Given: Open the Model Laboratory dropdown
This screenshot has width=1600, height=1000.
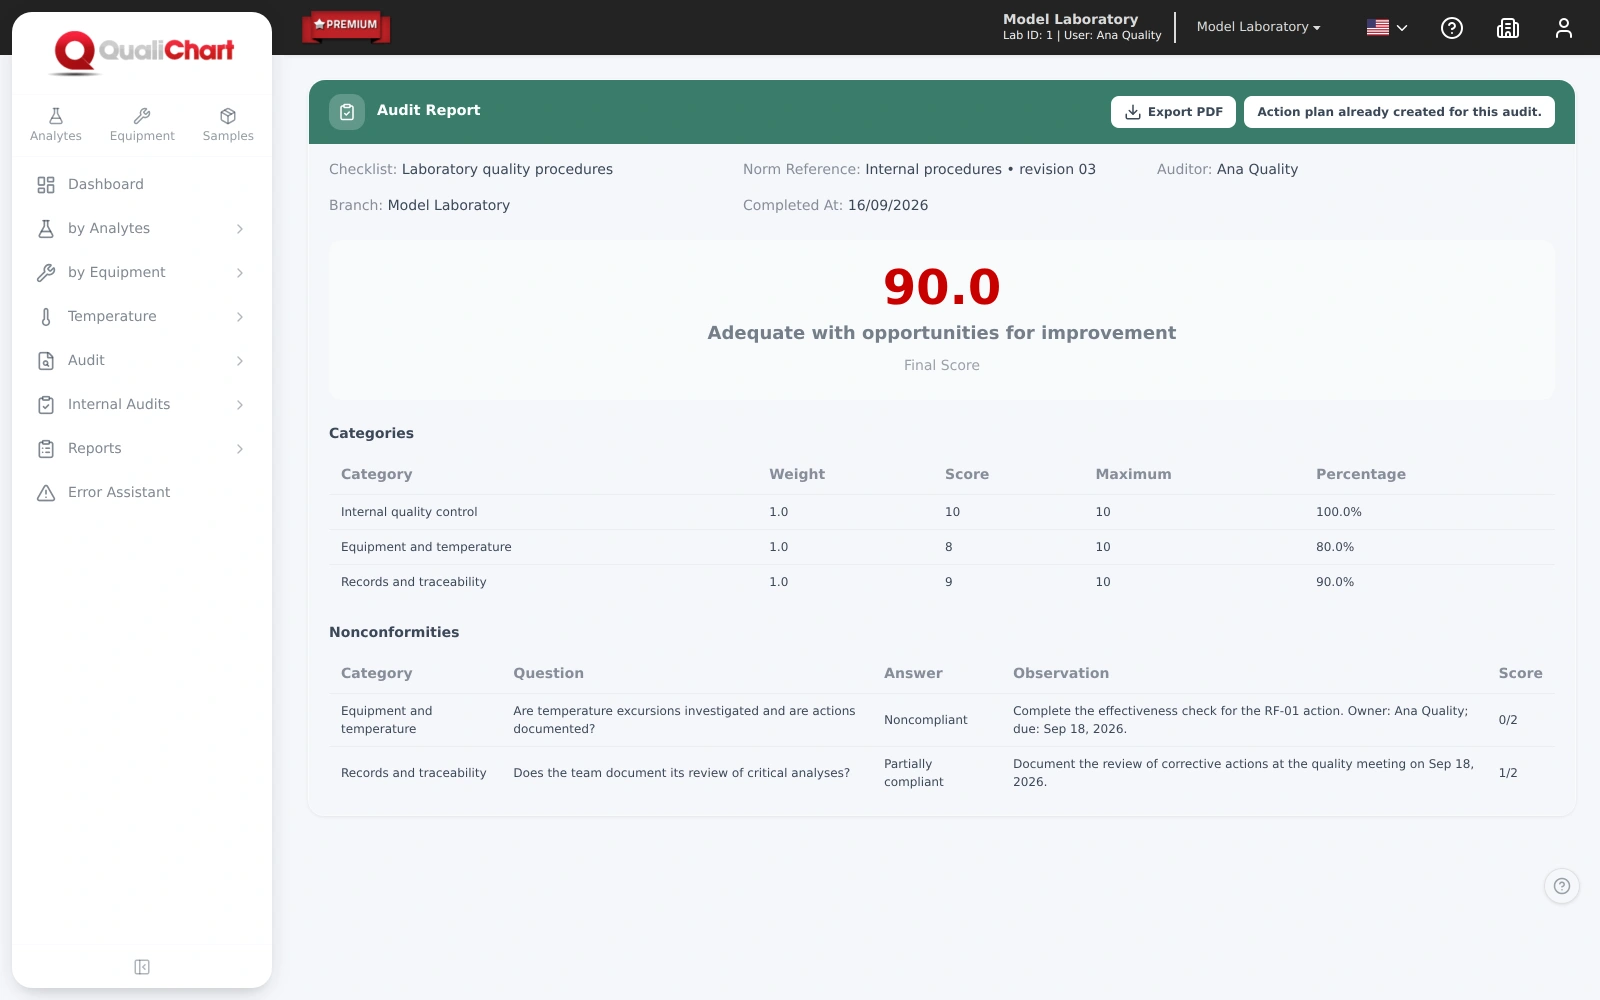Looking at the screenshot, I should (x=1258, y=27).
